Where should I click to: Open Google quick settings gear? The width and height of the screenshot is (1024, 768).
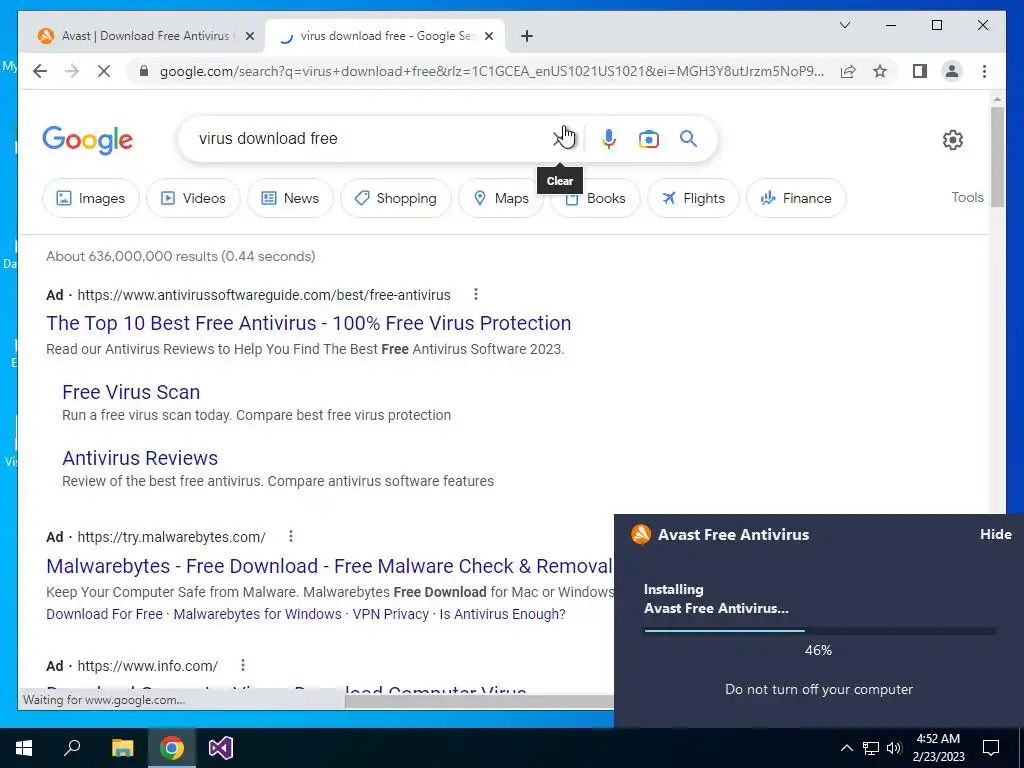click(953, 140)
